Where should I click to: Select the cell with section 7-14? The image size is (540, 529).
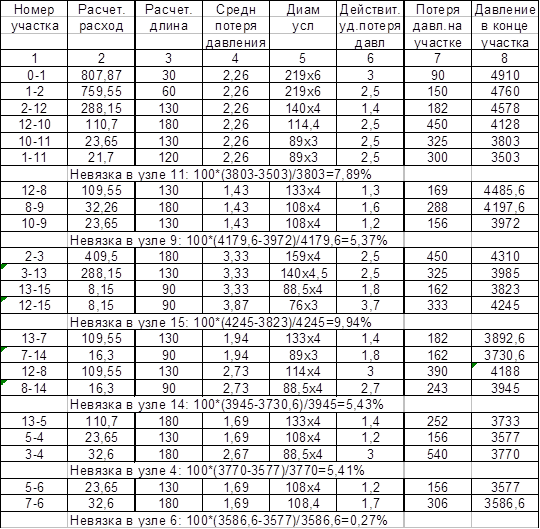[x=34, y=355]
